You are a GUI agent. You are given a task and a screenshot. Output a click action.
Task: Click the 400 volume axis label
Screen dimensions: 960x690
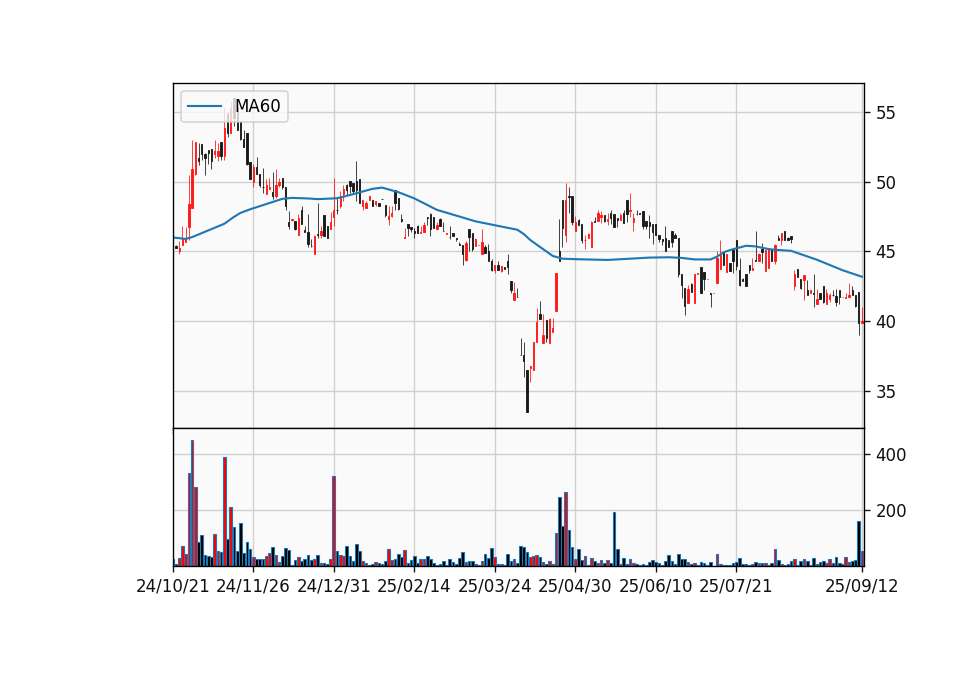[891, 455]
